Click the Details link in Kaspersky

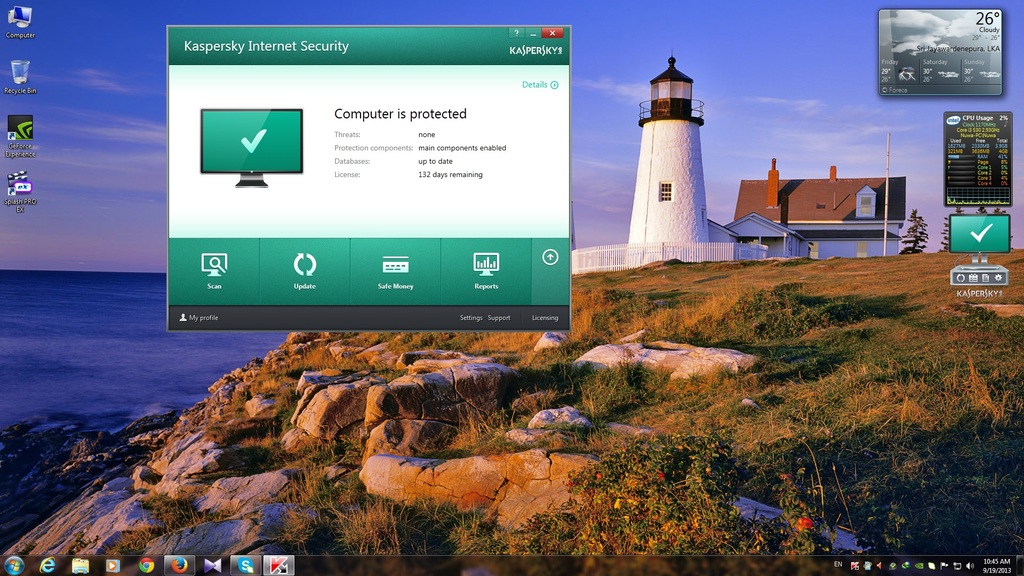540,84
